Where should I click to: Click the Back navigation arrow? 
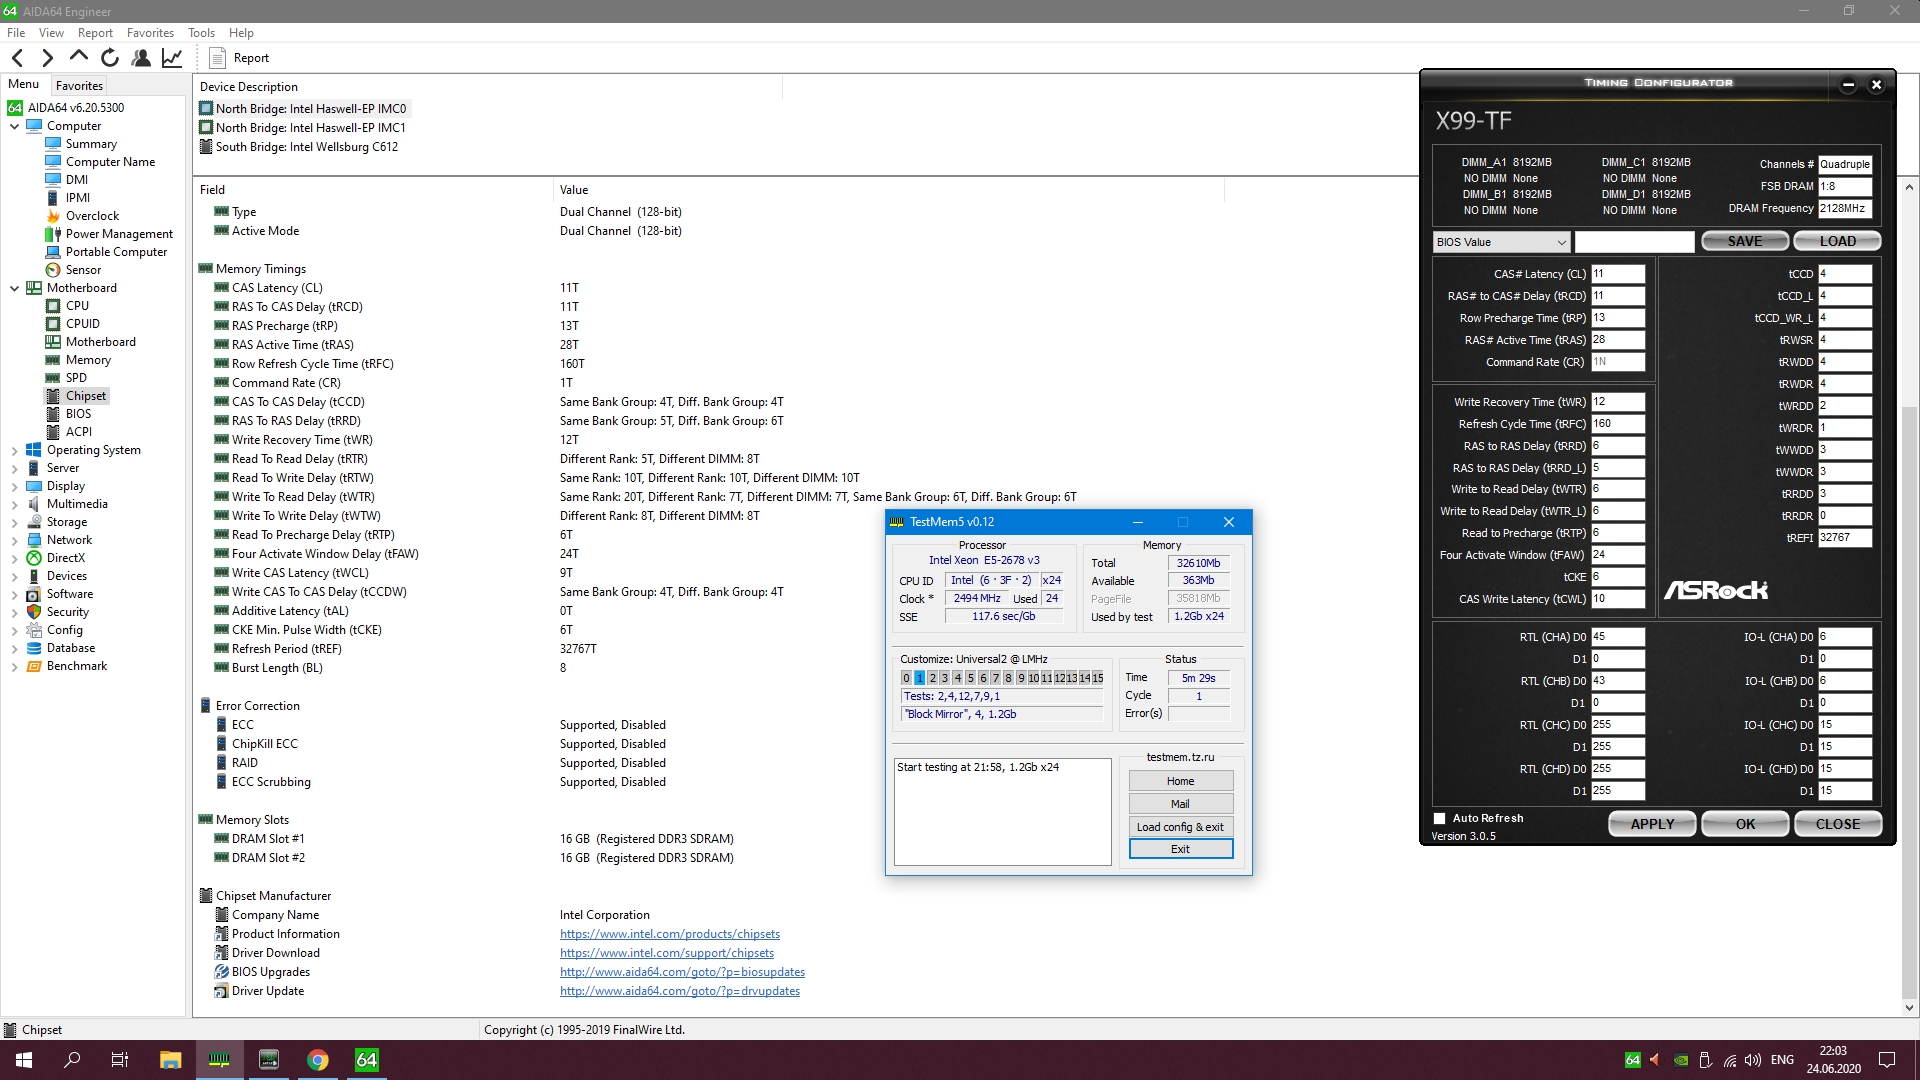coord(17,58)
